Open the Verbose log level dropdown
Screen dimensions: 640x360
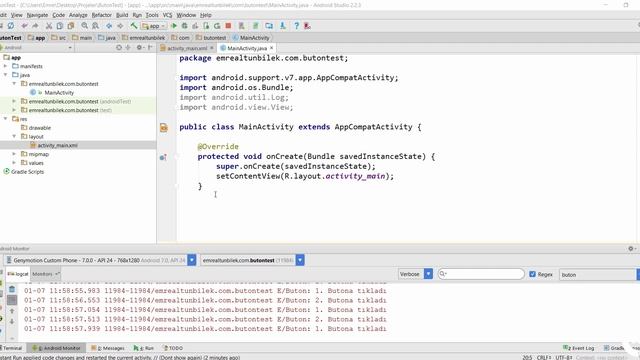coord(428,274)
